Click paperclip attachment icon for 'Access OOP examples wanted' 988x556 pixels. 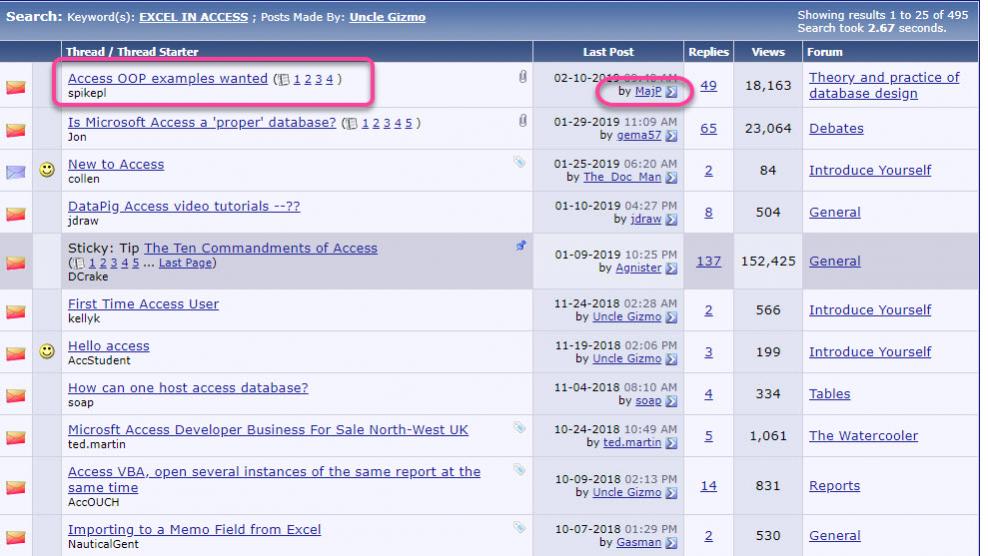point(522,77)
